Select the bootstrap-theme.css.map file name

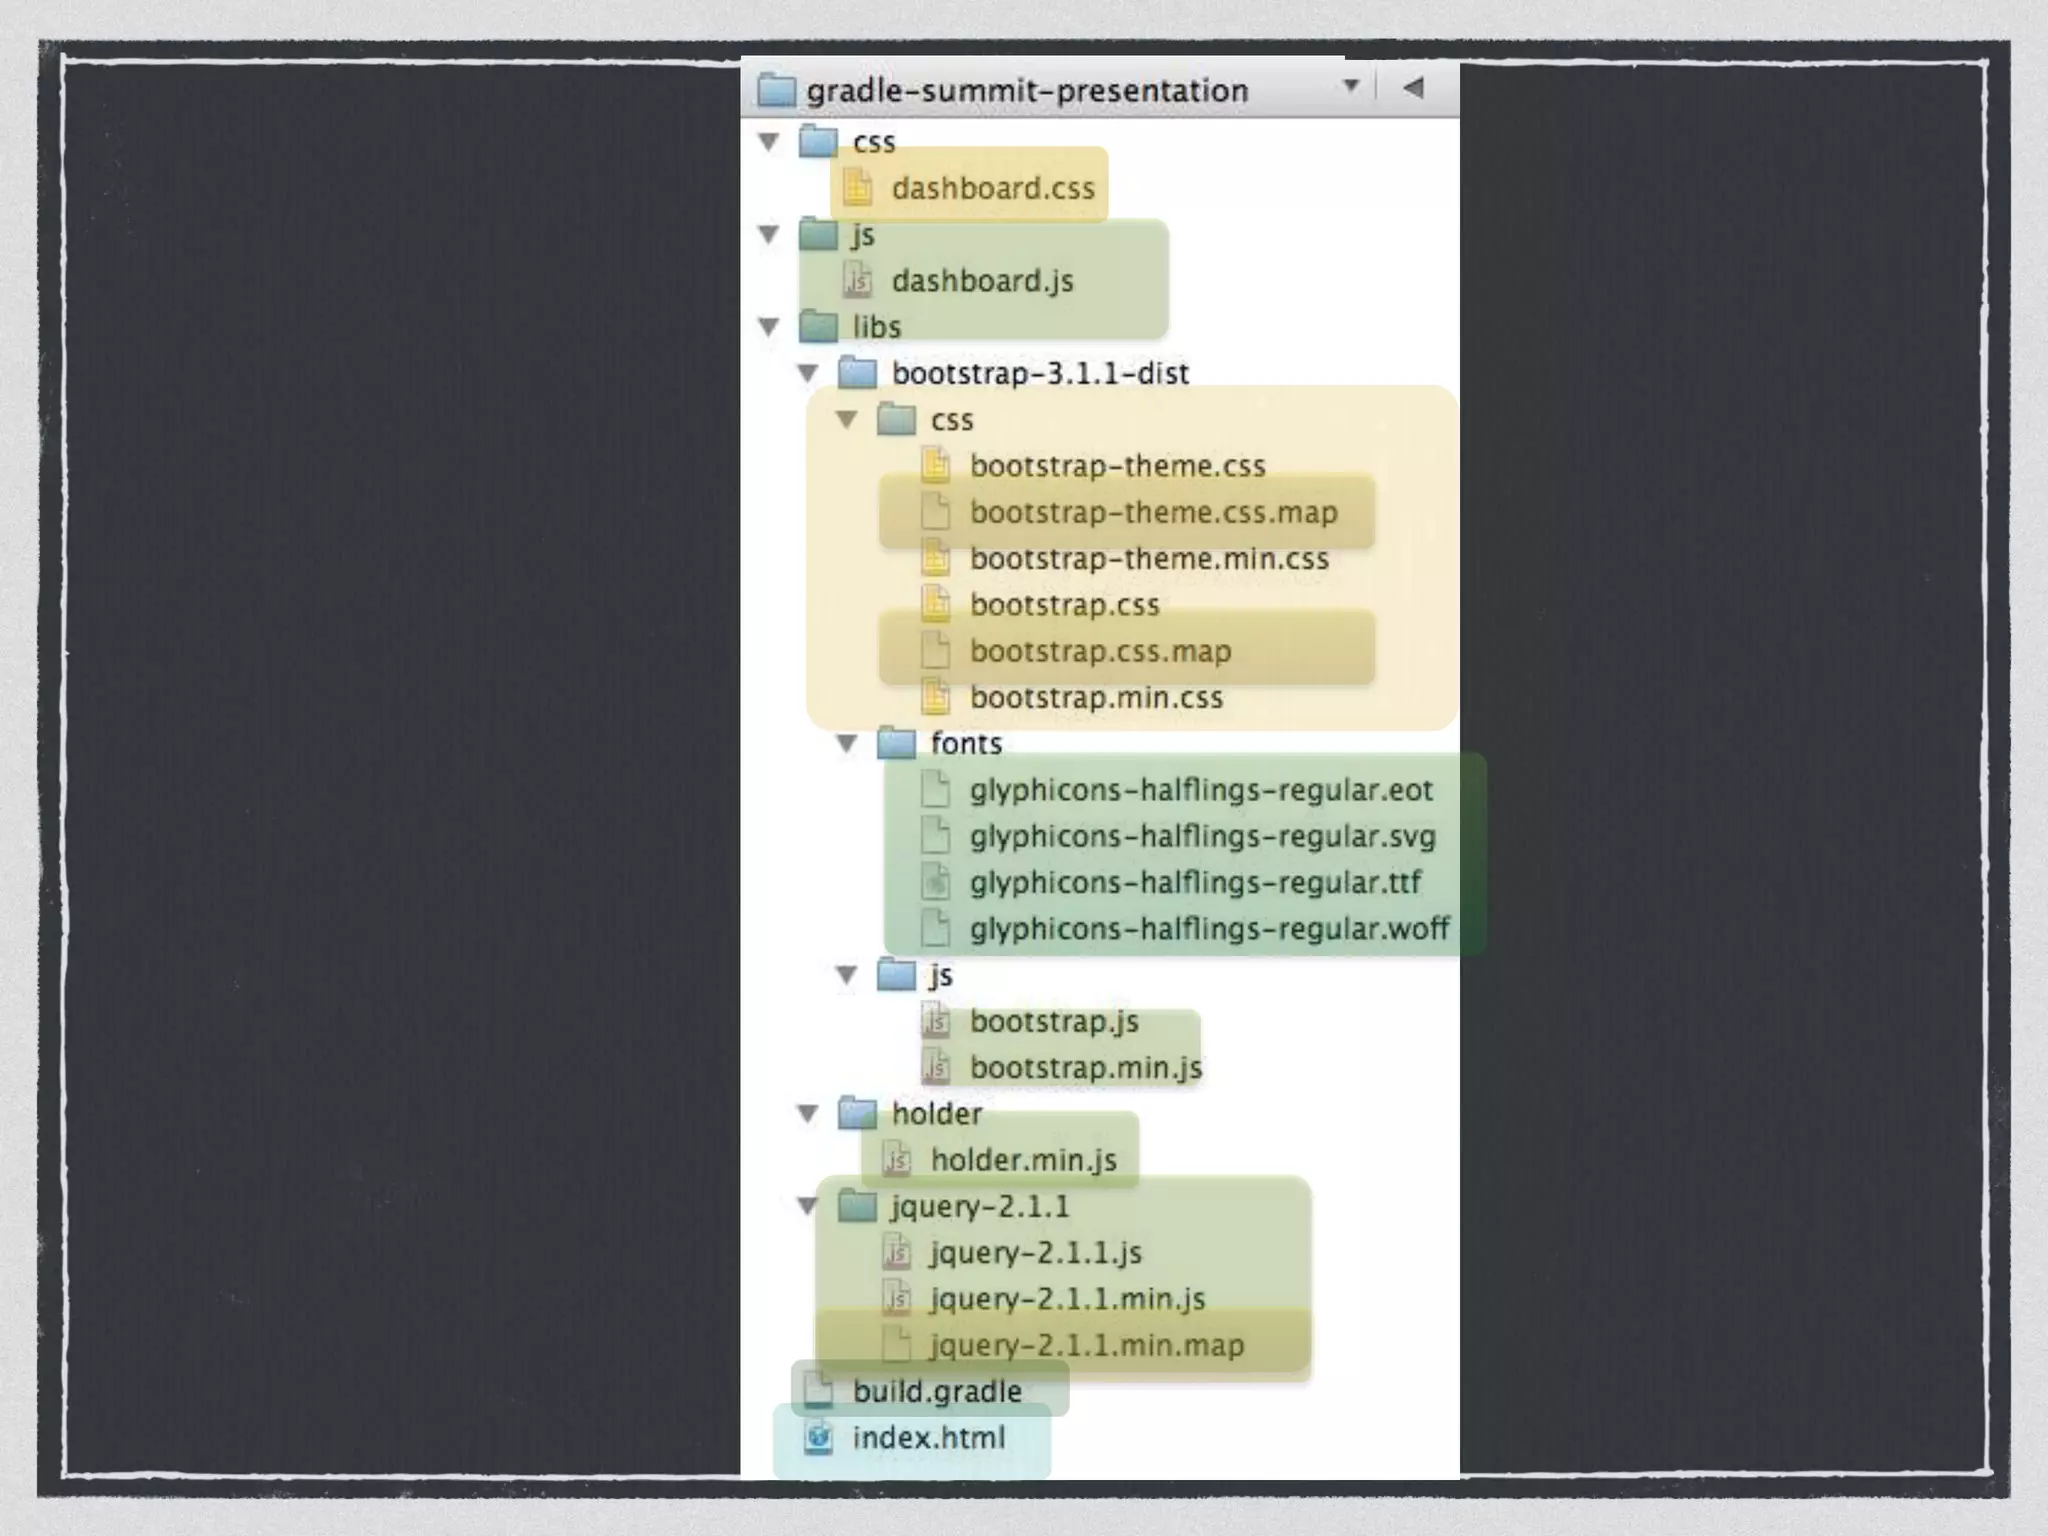[1153, 512]
